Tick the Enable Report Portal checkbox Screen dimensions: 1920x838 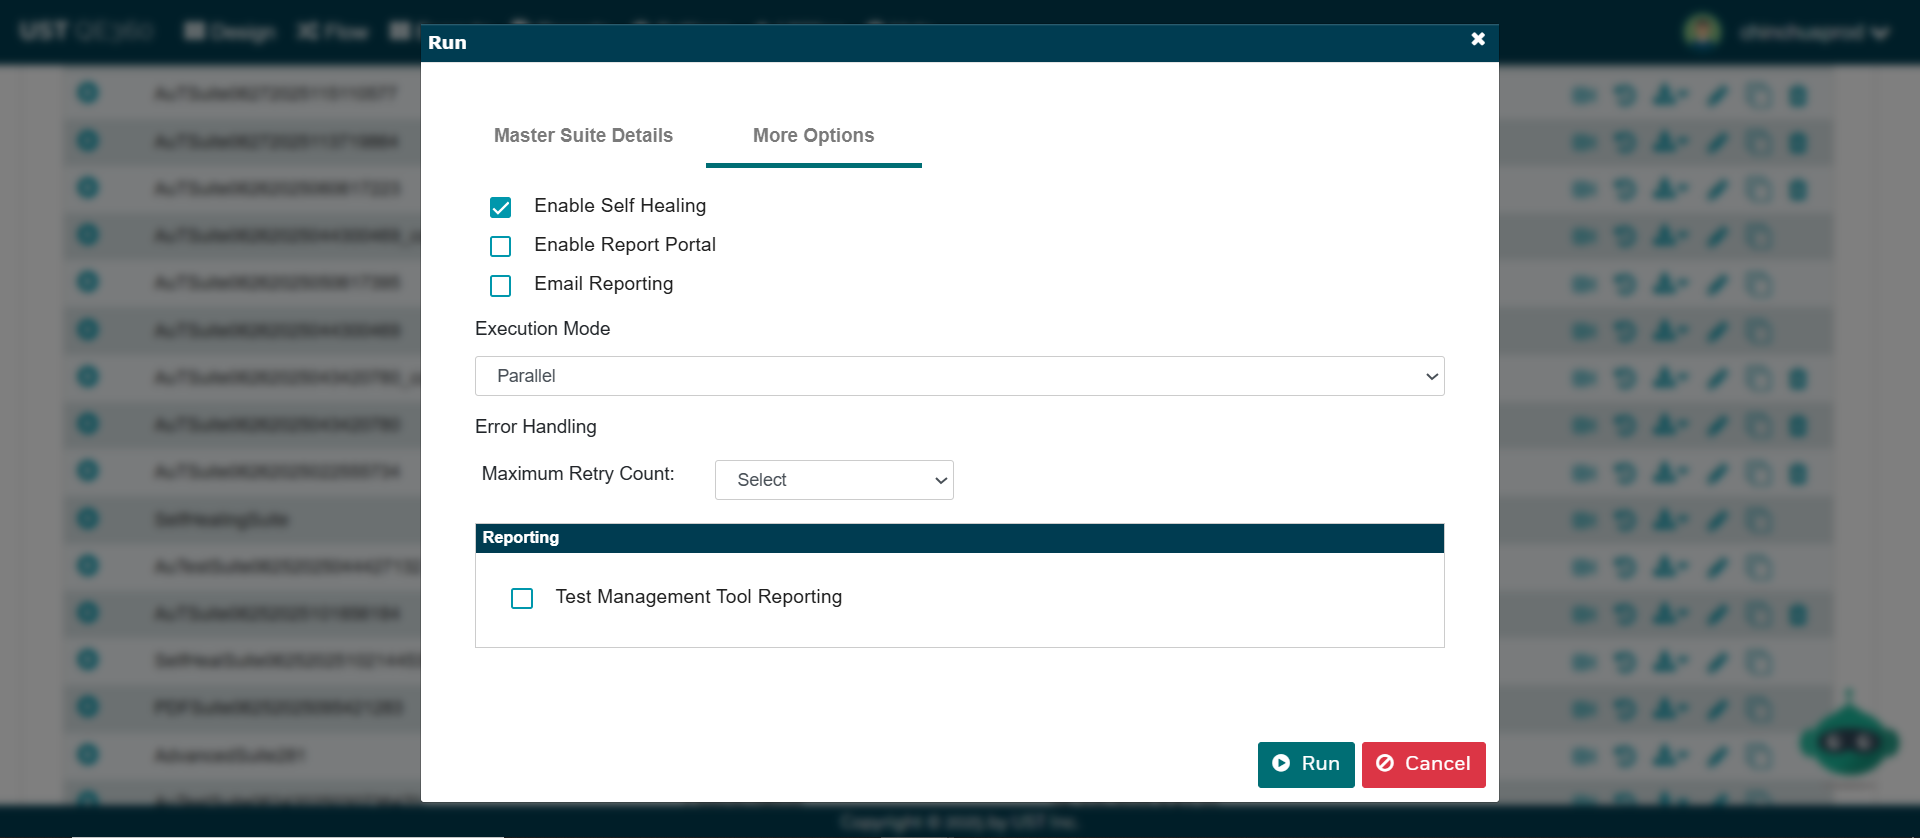(x=501, y=246)
